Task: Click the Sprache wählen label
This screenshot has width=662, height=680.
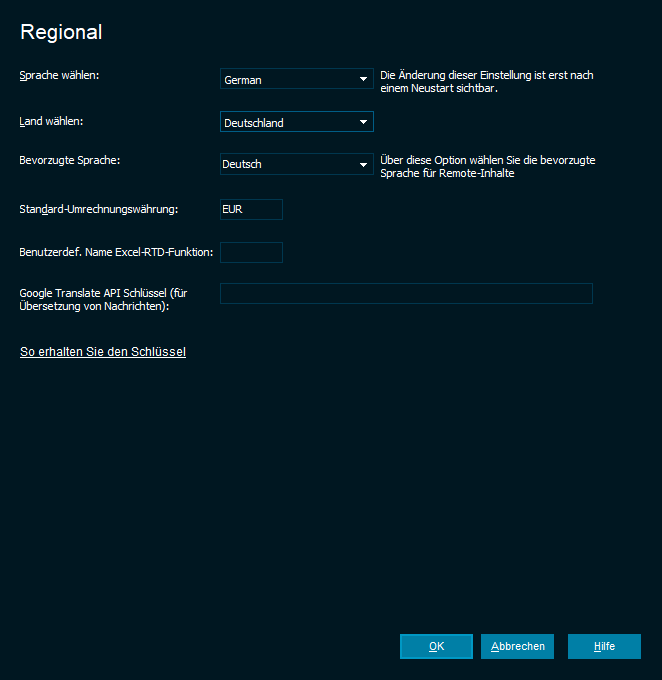Action: 59,75
